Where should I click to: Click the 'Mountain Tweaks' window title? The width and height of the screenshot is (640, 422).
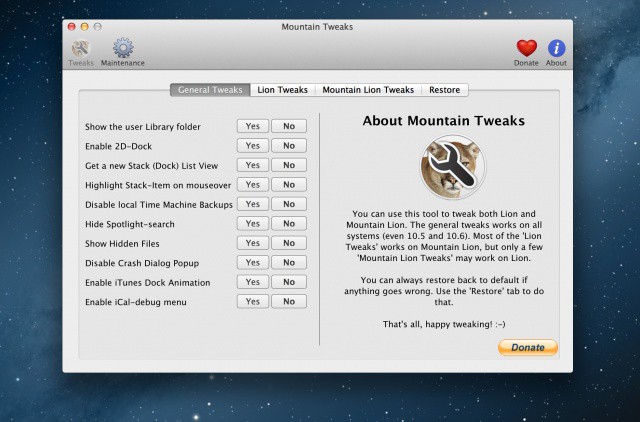(317, 27)
